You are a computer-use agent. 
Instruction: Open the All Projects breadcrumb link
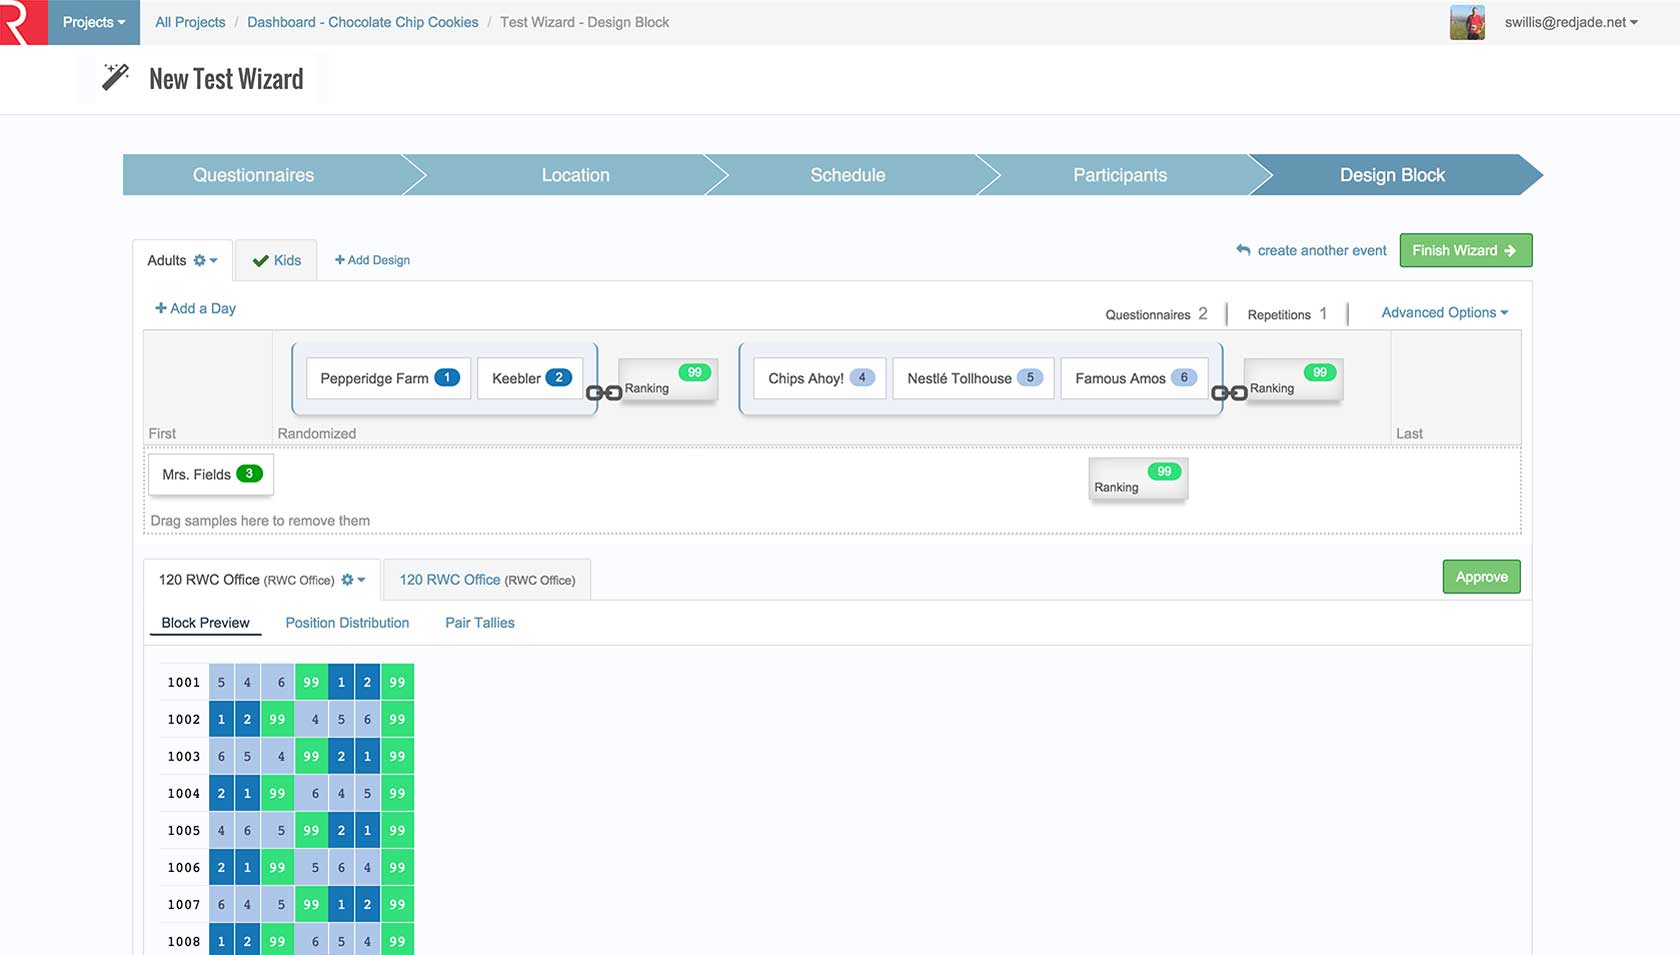pos(190,22)
